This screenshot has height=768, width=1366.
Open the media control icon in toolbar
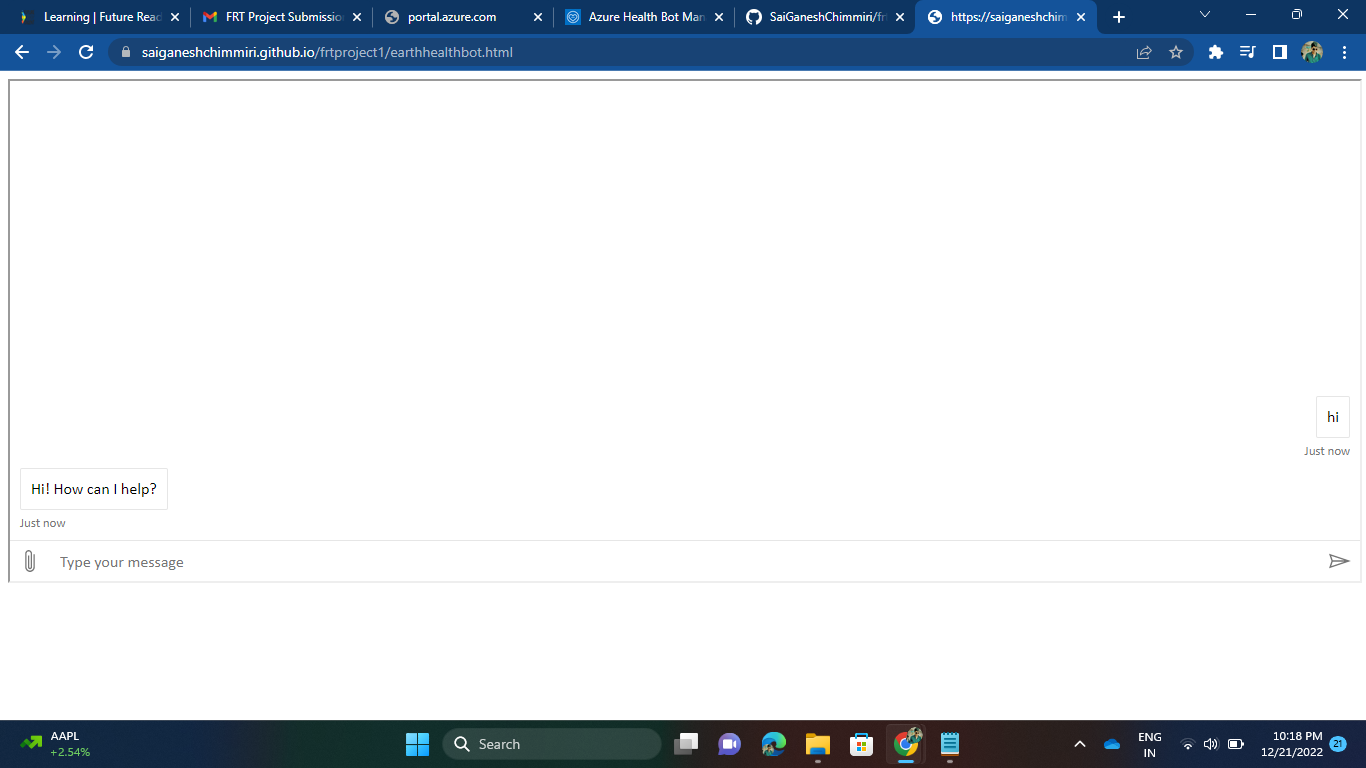point(1247,52)
